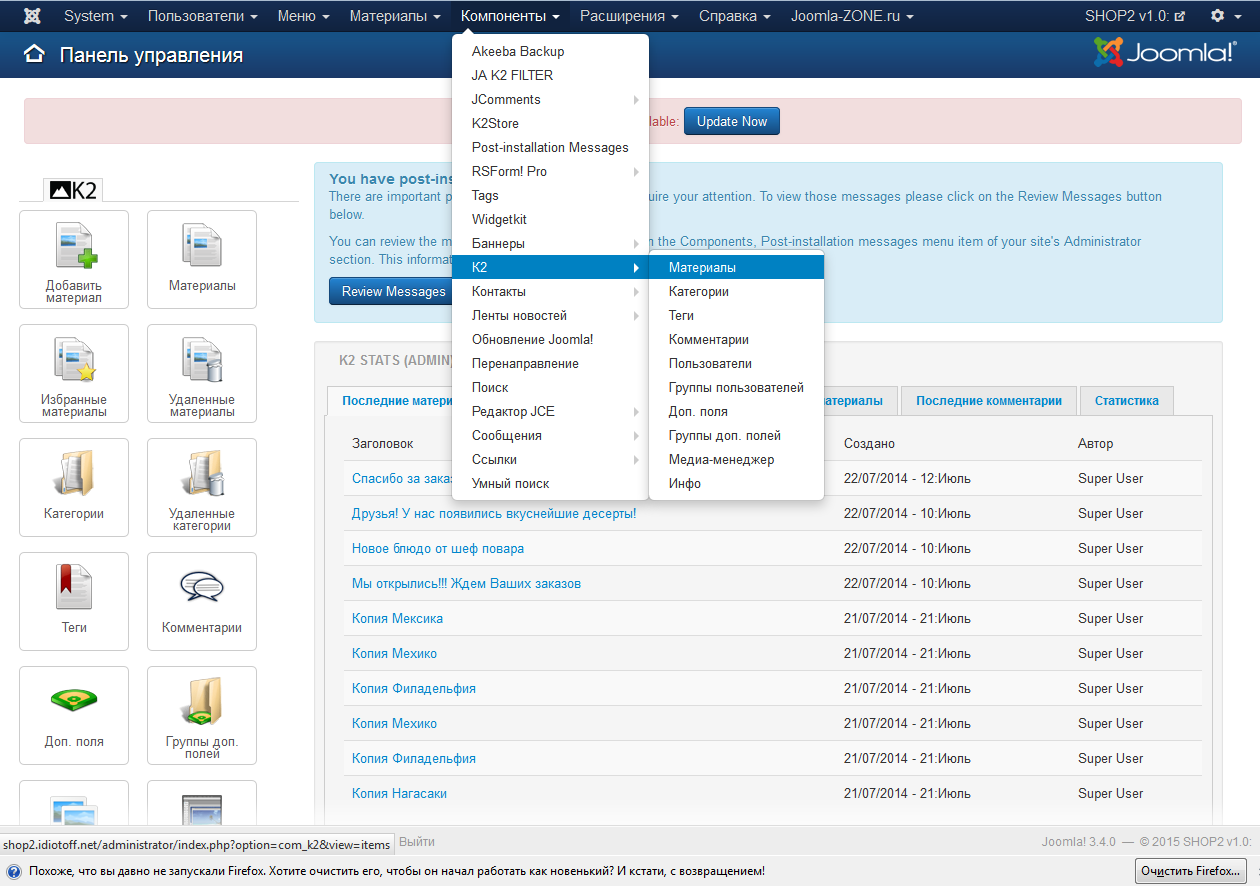Click the K2 logo tab

(73, 190)
